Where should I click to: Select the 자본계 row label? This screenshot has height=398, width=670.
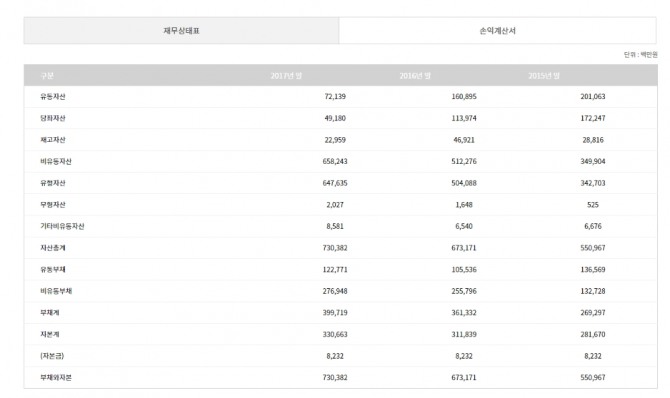(50, 334)
